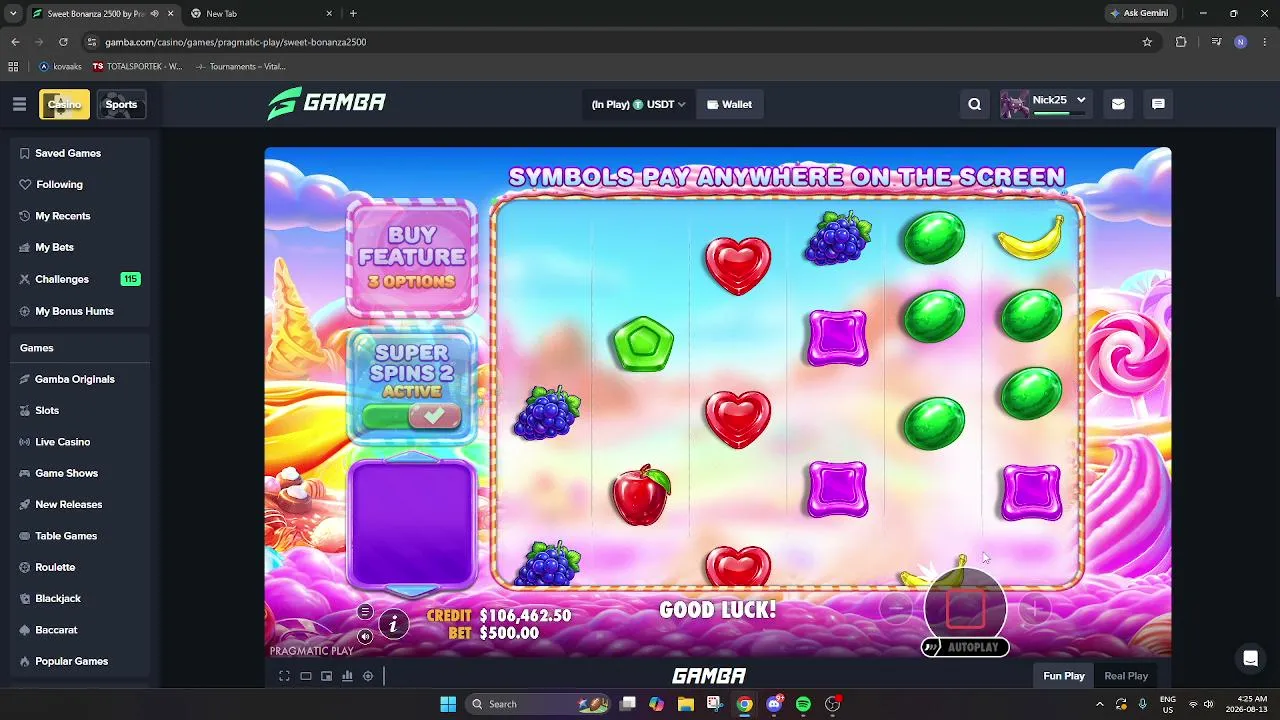
Task: Open Discord from the taskbar
Action: pyautogui.click(x=774, y=704)
